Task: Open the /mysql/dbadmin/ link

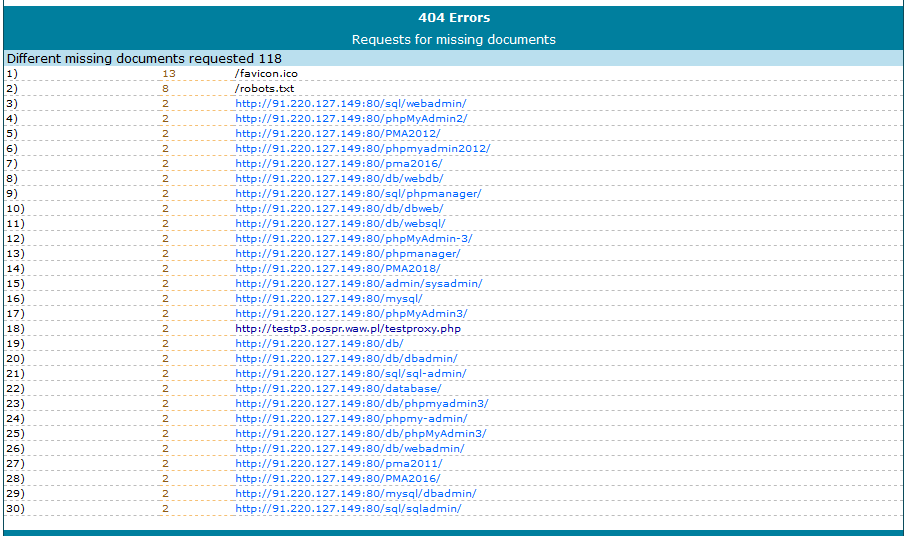Action: coord(356,494)
